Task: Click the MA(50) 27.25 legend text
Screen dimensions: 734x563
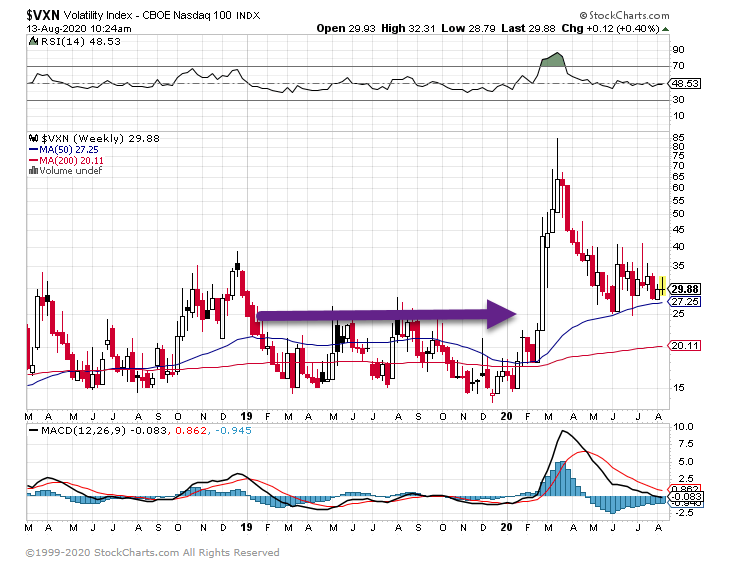Action: coord(69,150)
